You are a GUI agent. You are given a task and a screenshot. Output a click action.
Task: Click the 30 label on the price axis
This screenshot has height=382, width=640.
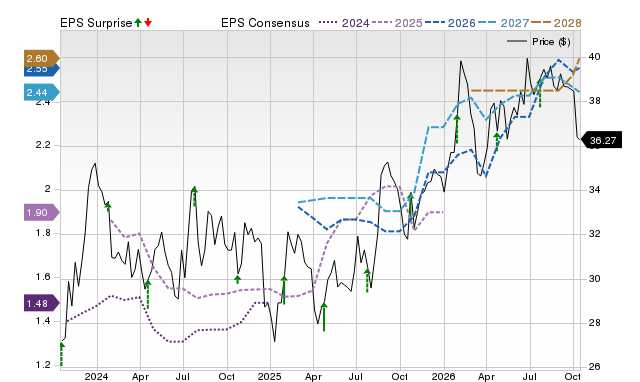click(x=594, y=279)
